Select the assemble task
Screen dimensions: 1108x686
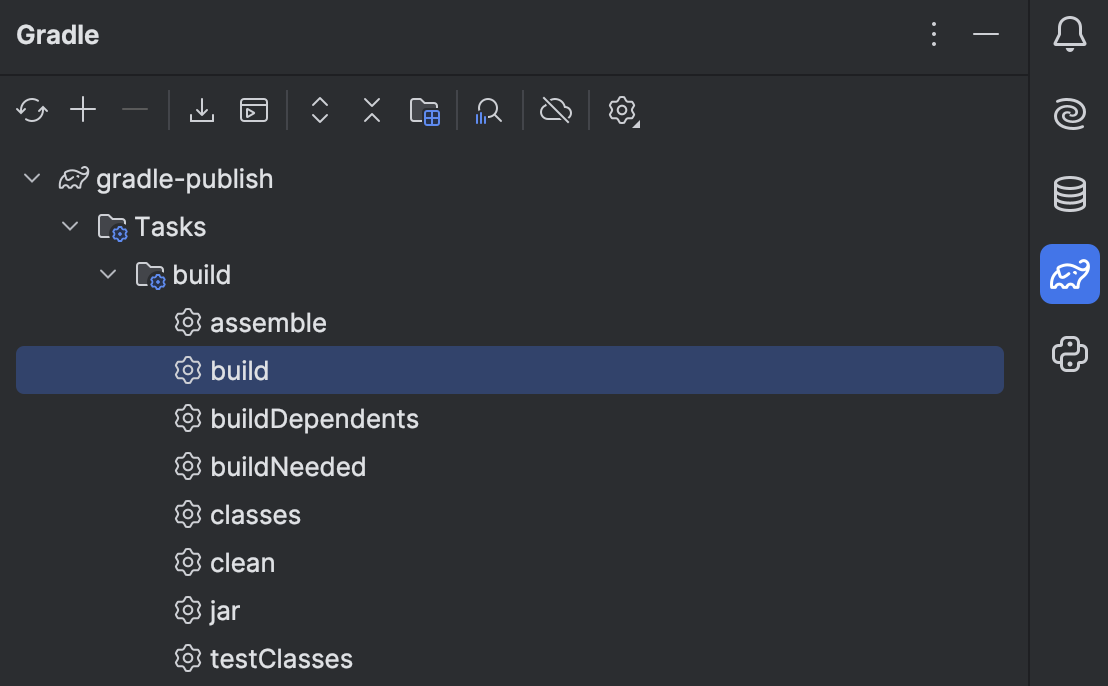(268, 323)
